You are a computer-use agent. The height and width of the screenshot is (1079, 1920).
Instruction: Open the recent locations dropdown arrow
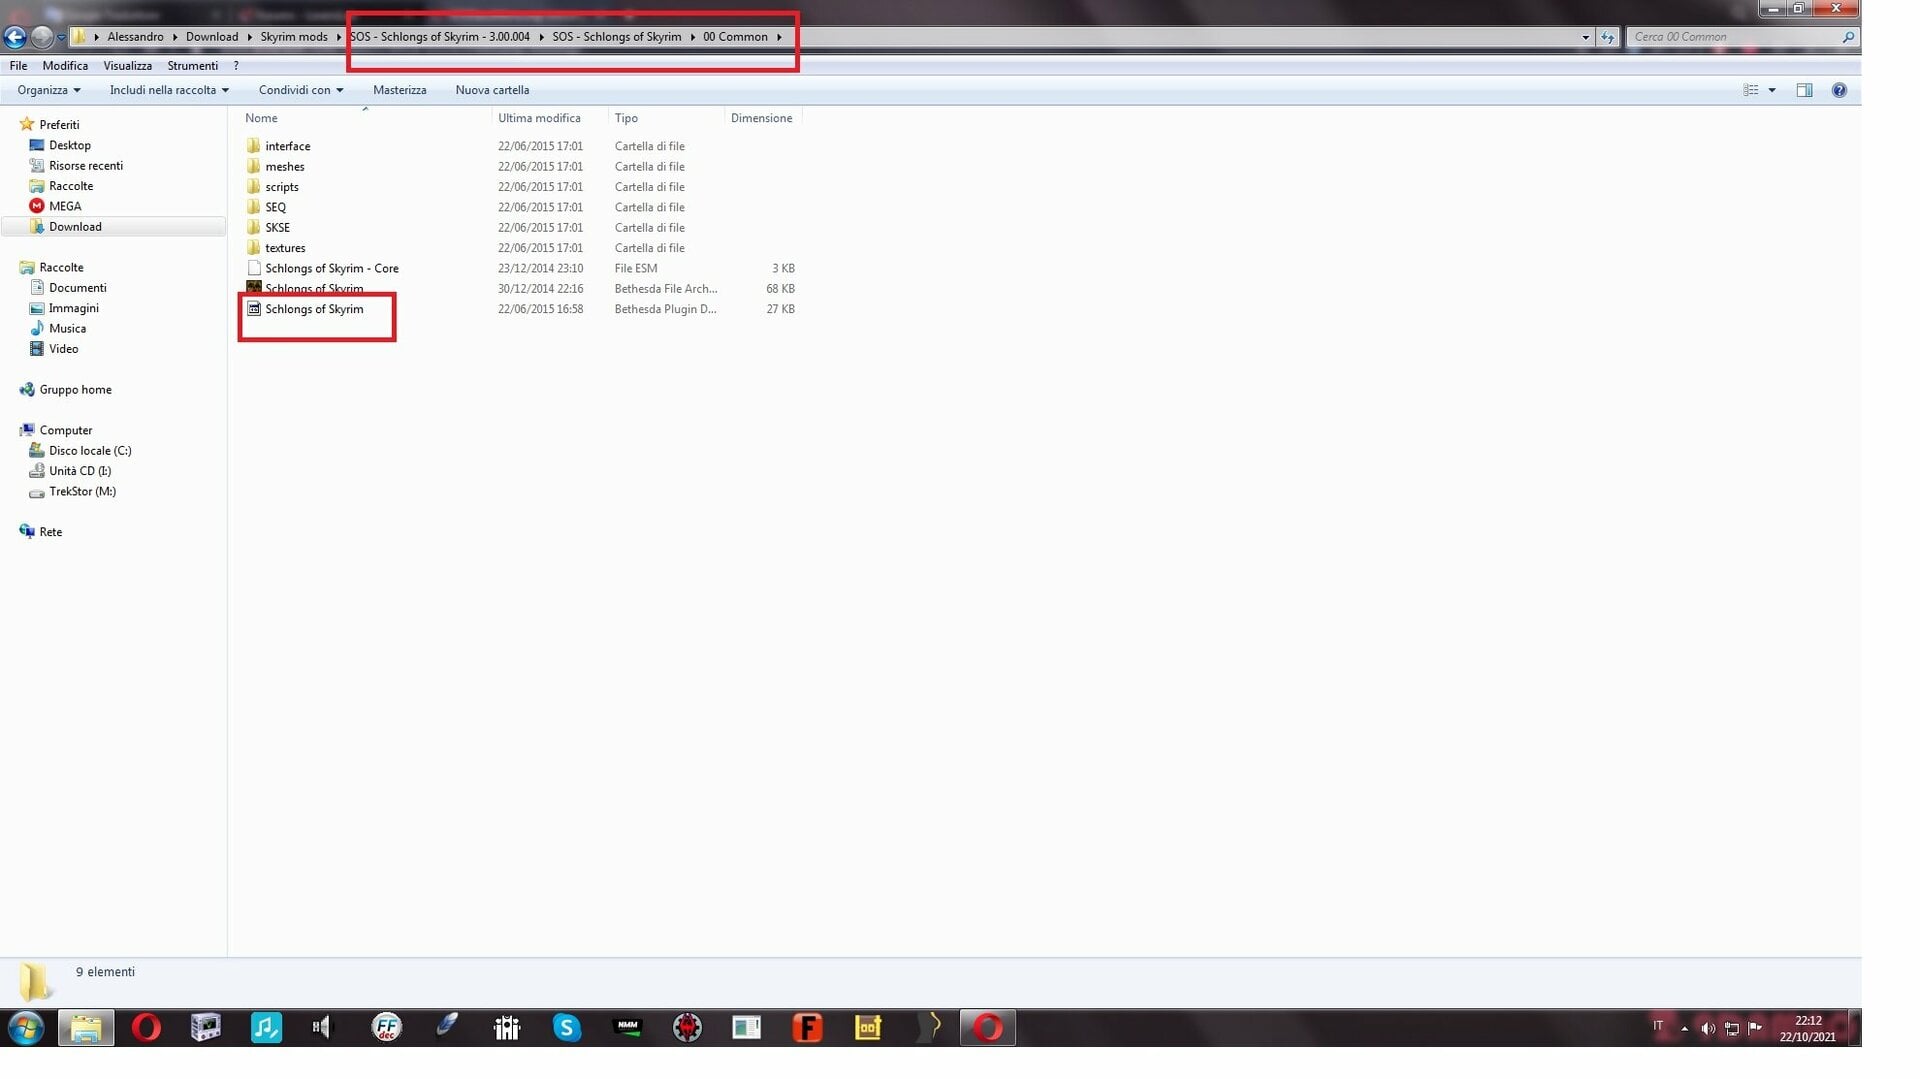coord(61,37)
